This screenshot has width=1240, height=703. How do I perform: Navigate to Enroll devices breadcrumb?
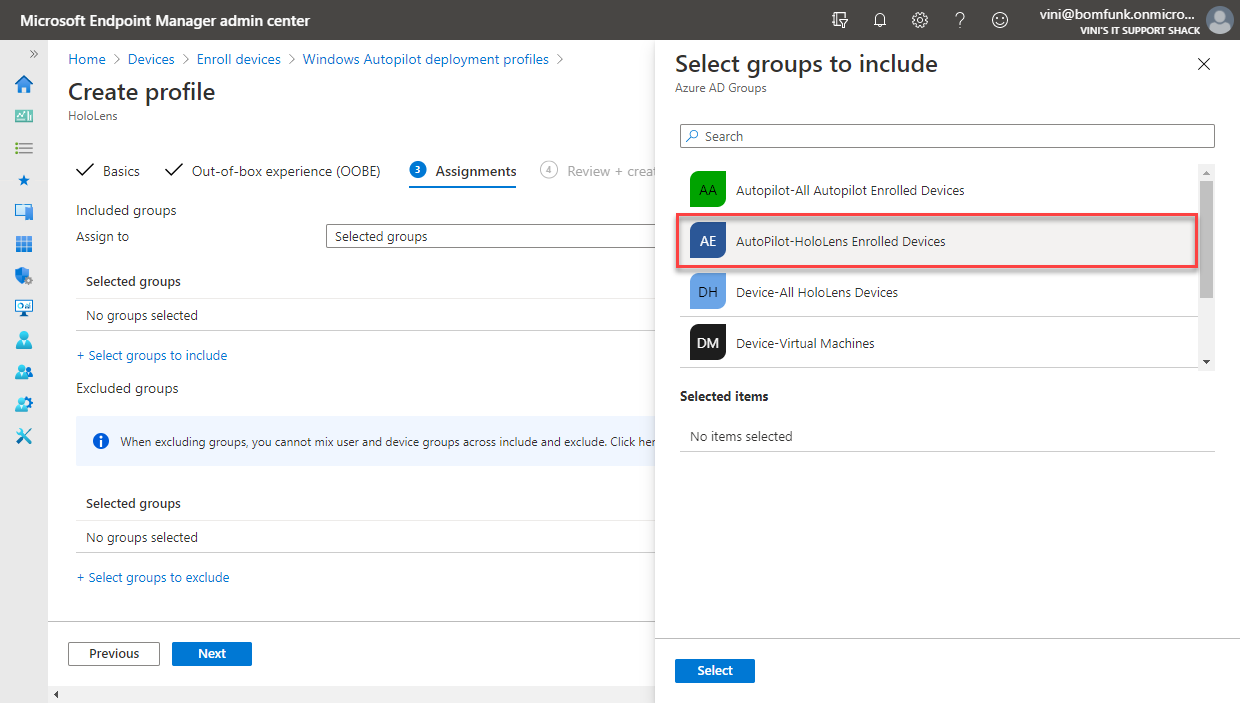click(x=239, y=59)
